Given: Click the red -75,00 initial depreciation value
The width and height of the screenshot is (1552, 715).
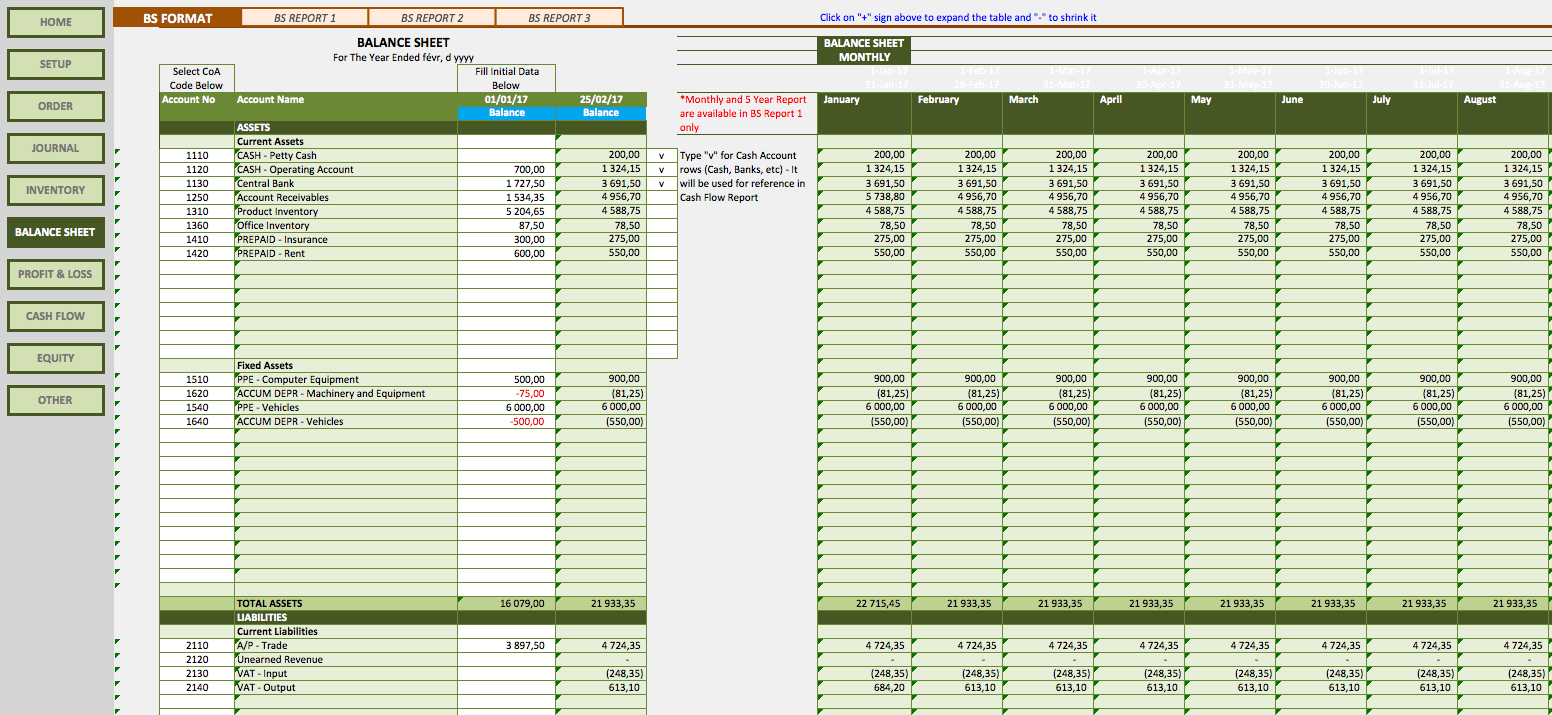Looking at the screenshot, I should click(506, 394).
